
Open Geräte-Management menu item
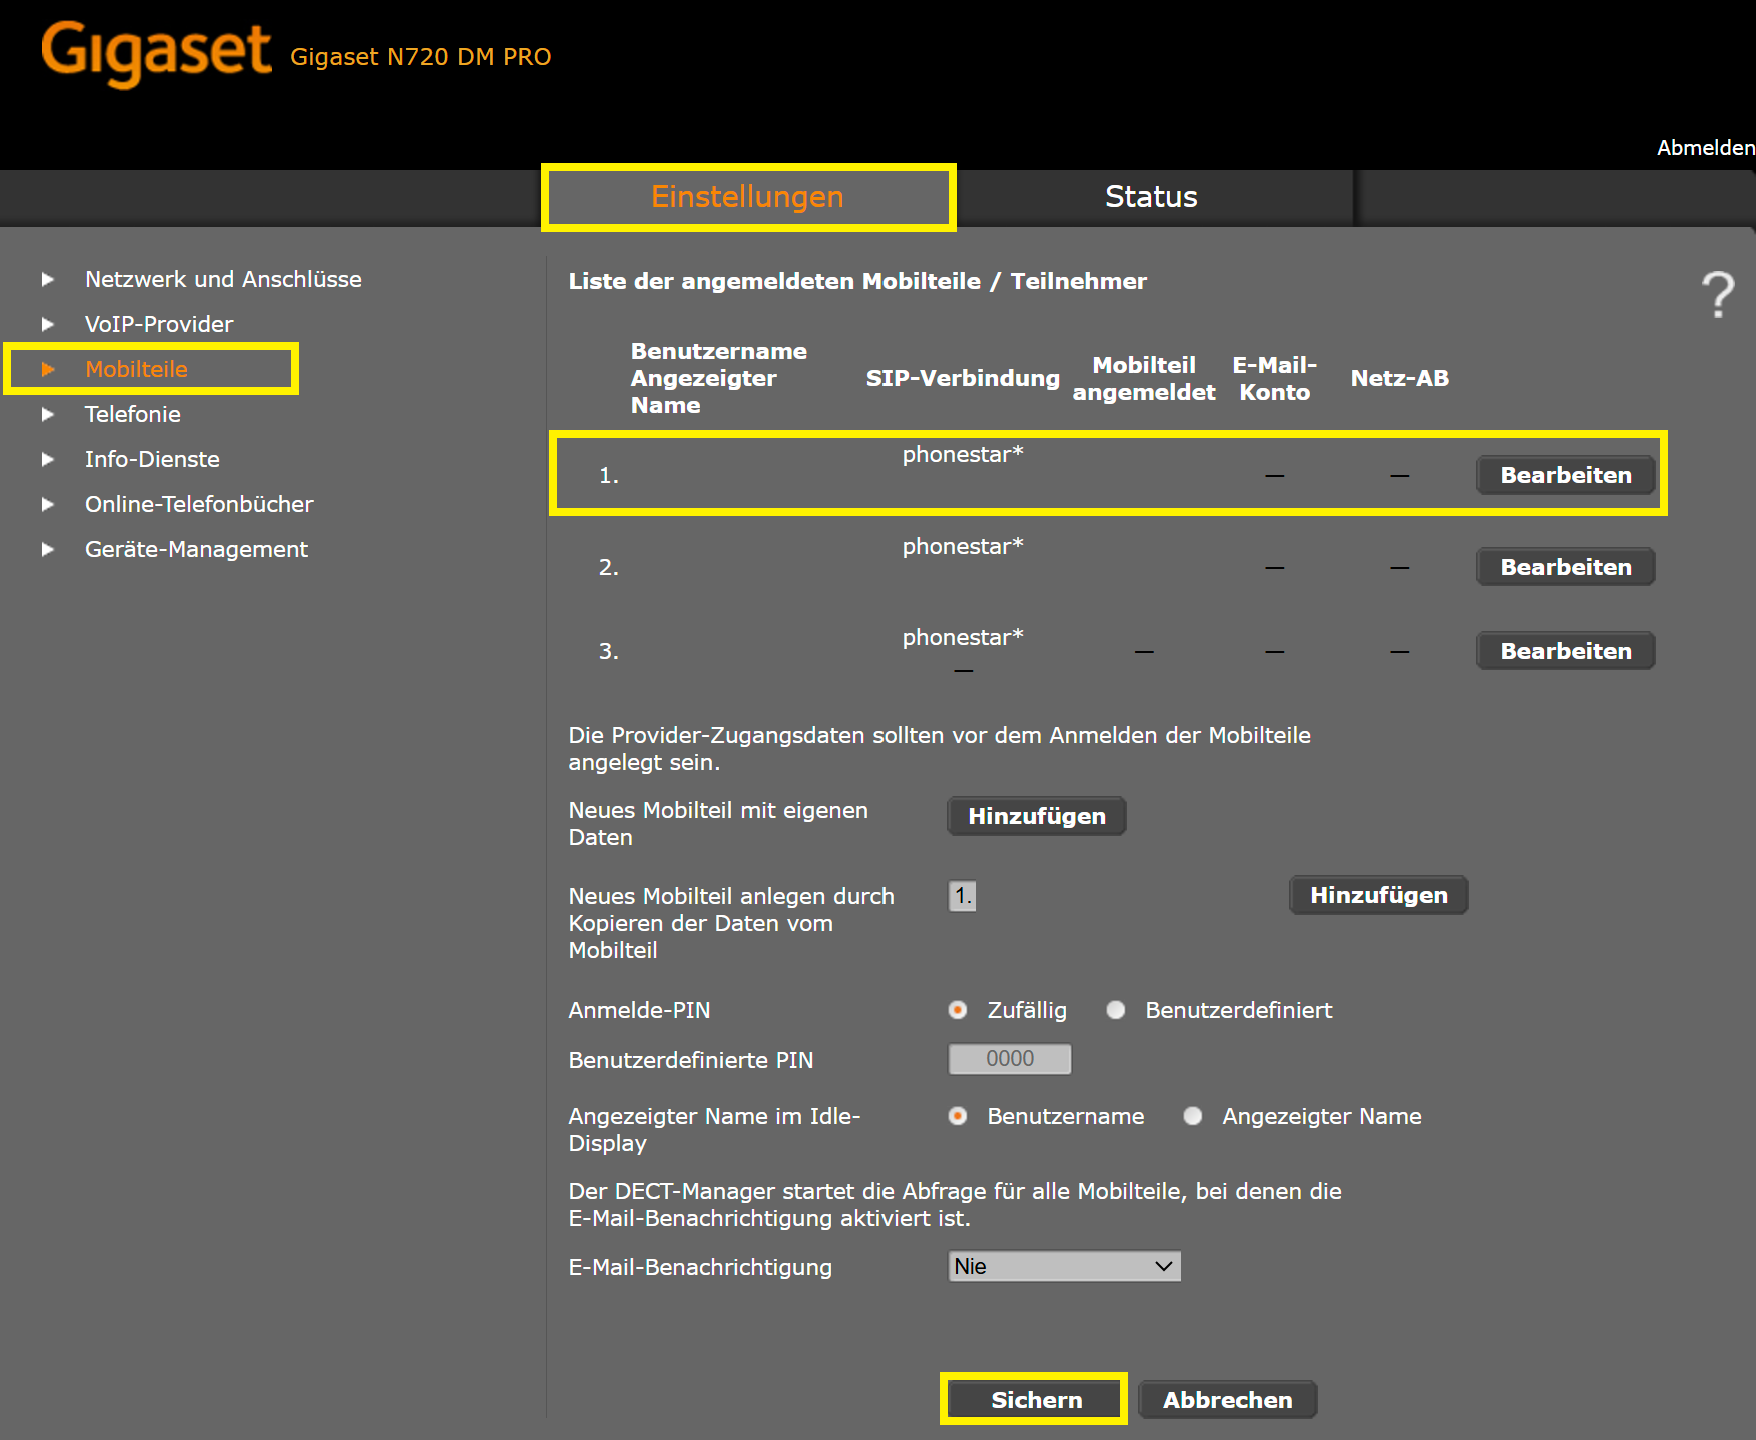196,549
